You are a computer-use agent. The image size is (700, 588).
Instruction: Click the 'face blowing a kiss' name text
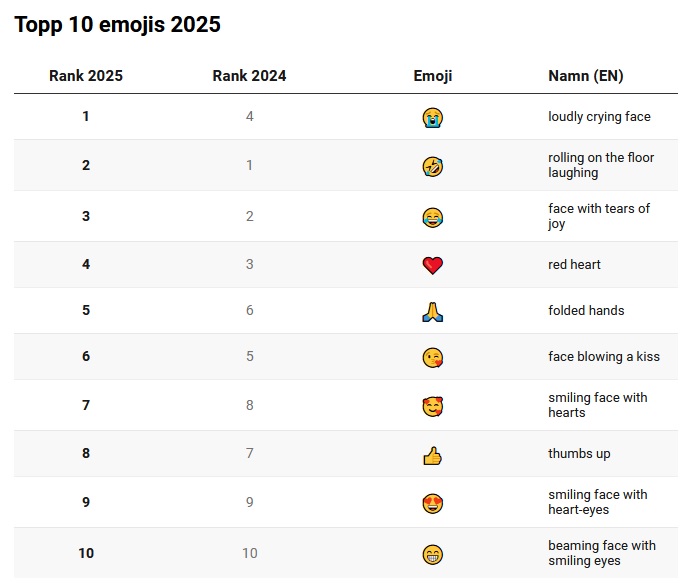pos(604,356)
